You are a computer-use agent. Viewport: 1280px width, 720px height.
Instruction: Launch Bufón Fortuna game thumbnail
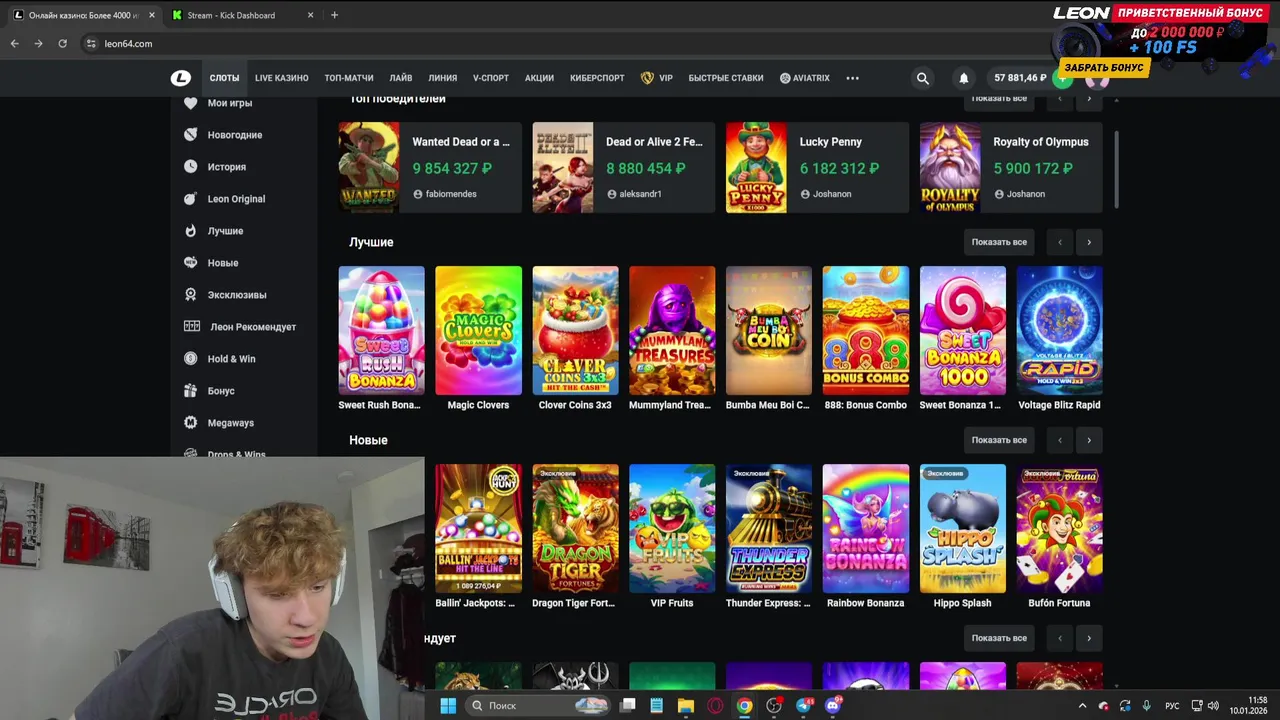coord(1060,528)
